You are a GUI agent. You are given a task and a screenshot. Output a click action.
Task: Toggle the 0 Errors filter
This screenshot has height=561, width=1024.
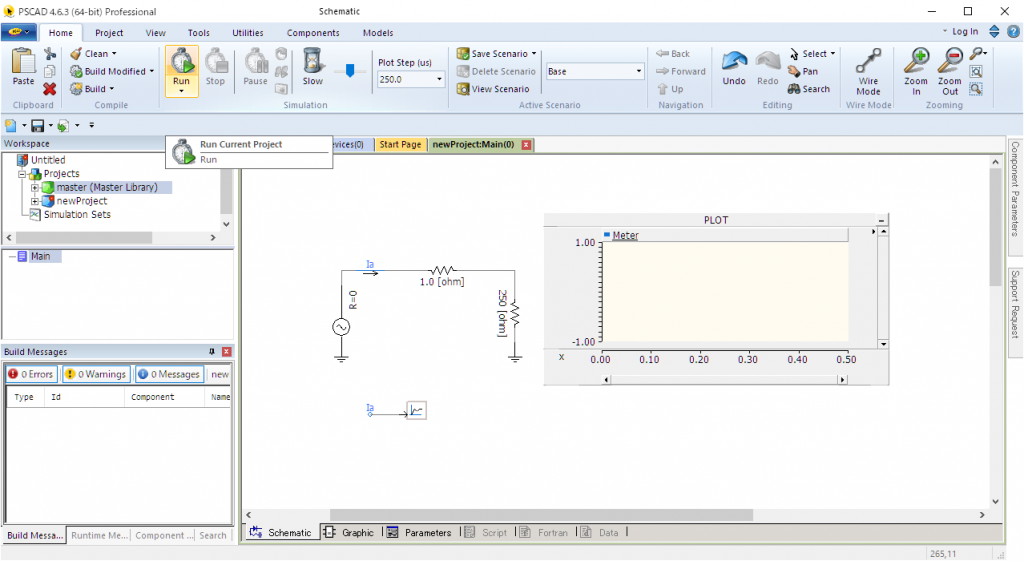30,374
